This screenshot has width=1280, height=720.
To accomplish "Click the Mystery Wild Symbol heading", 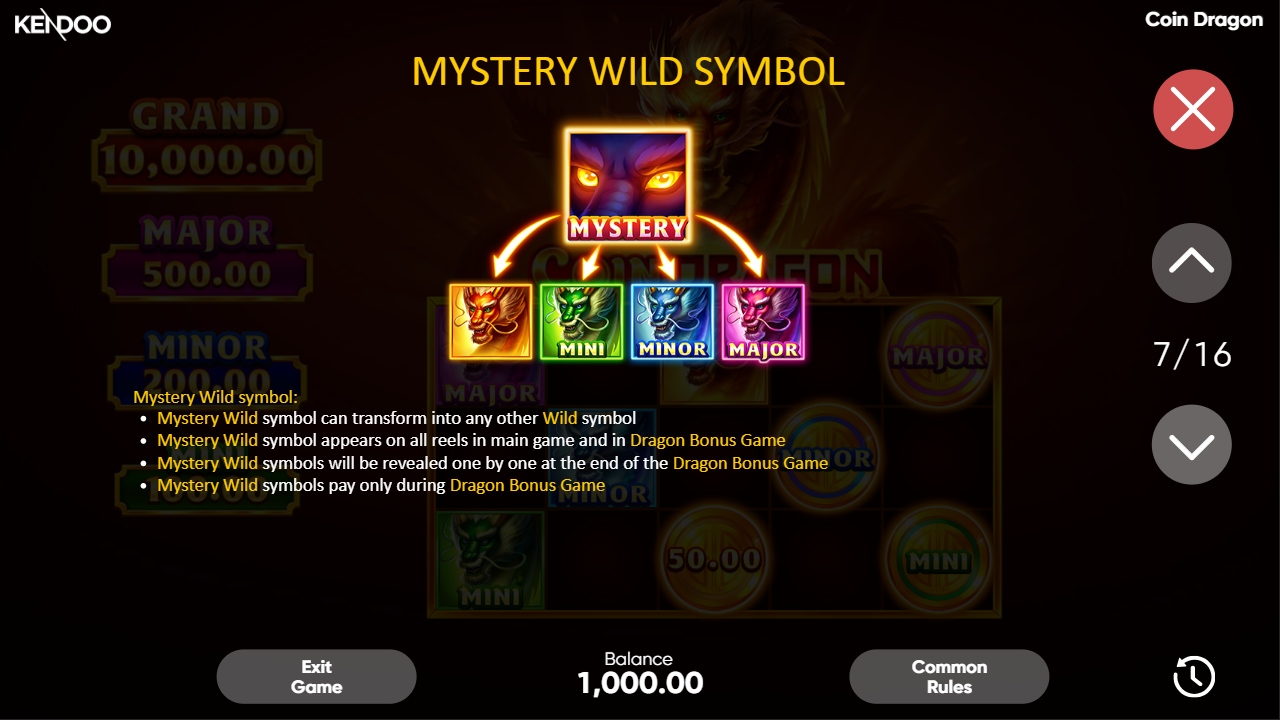I will [629, 71].
